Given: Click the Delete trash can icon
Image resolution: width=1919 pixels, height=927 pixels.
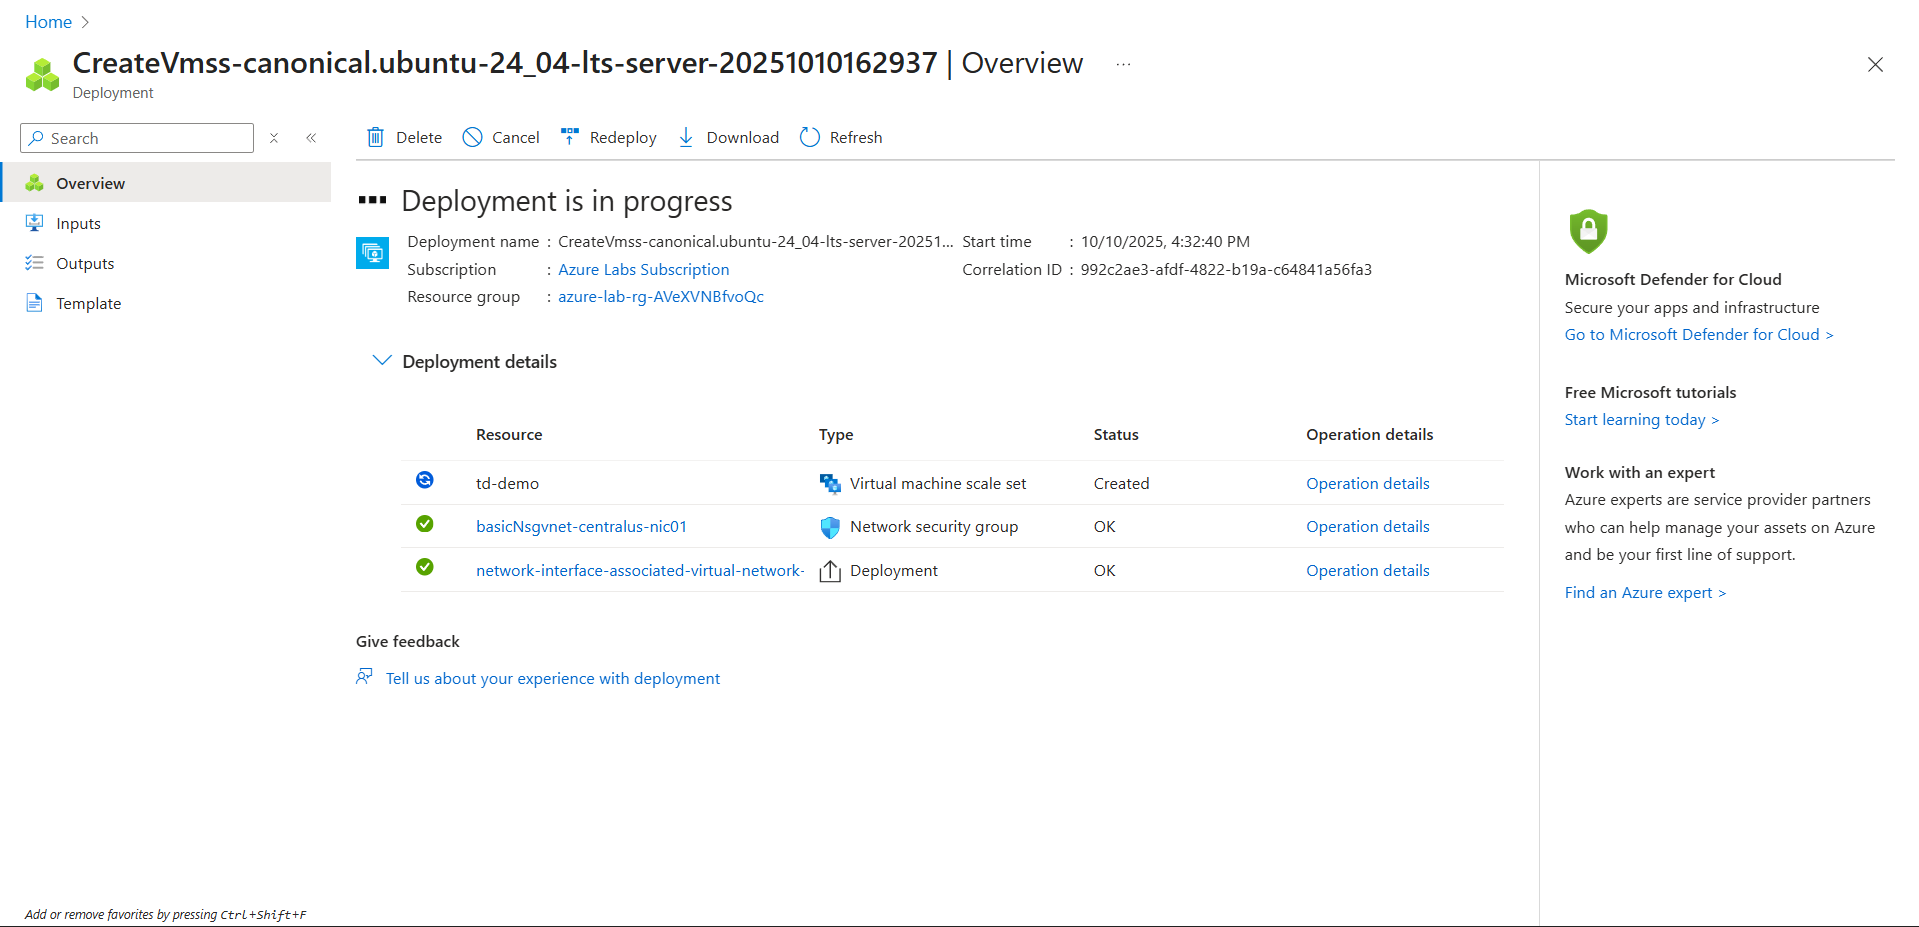Looking at the screenshot, I should pyautogui.click(x=375, y=137).
